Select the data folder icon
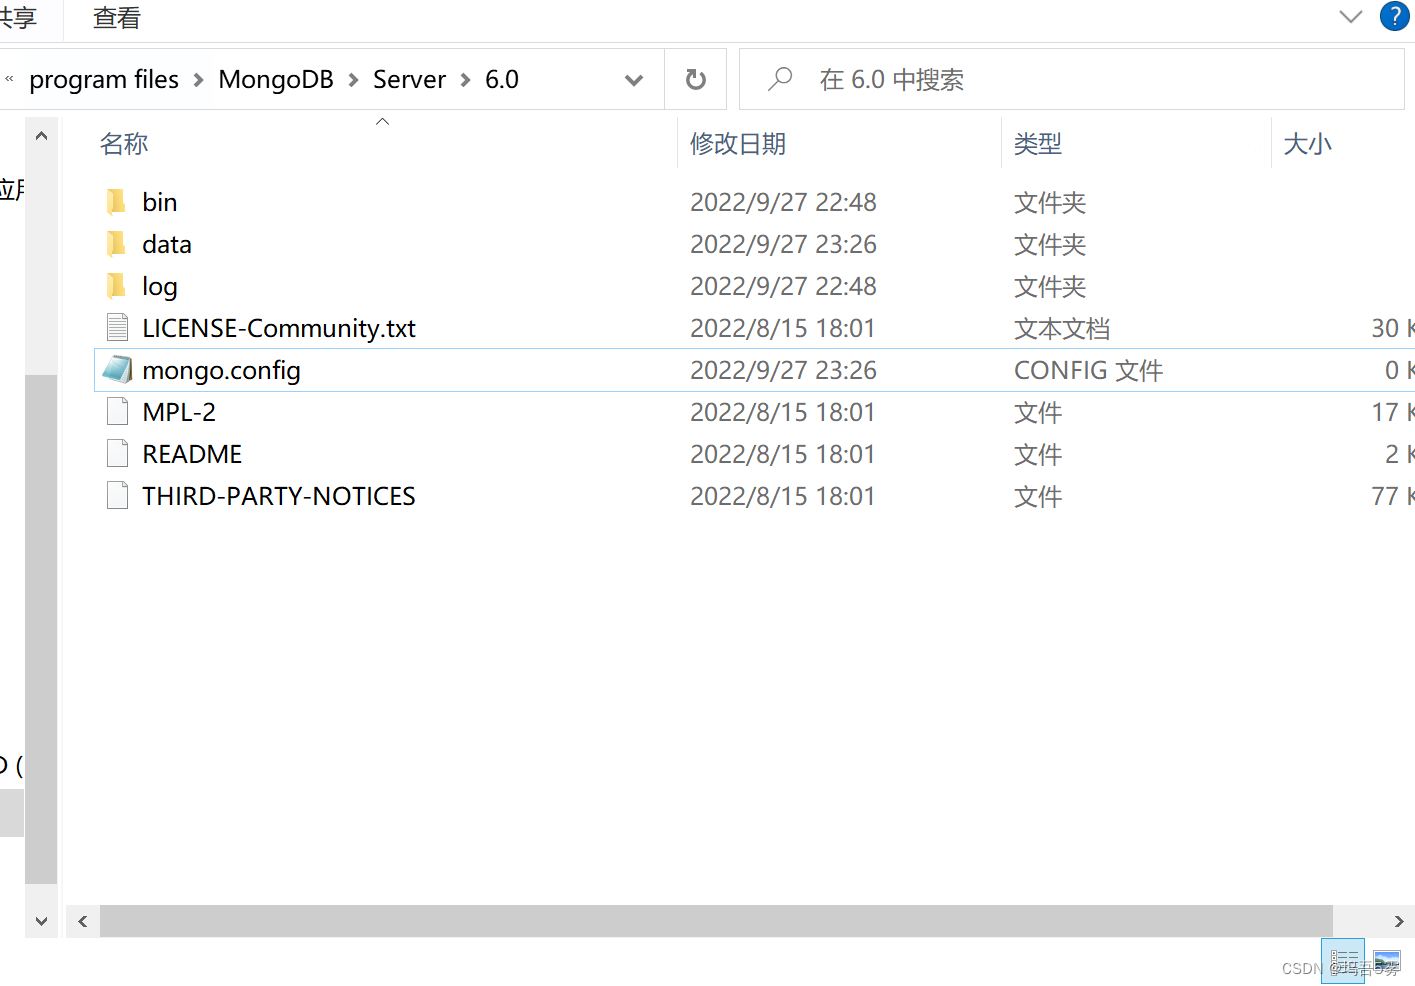Image resolution: width=1415 pixels, height=986 pixels. point(117,244)
